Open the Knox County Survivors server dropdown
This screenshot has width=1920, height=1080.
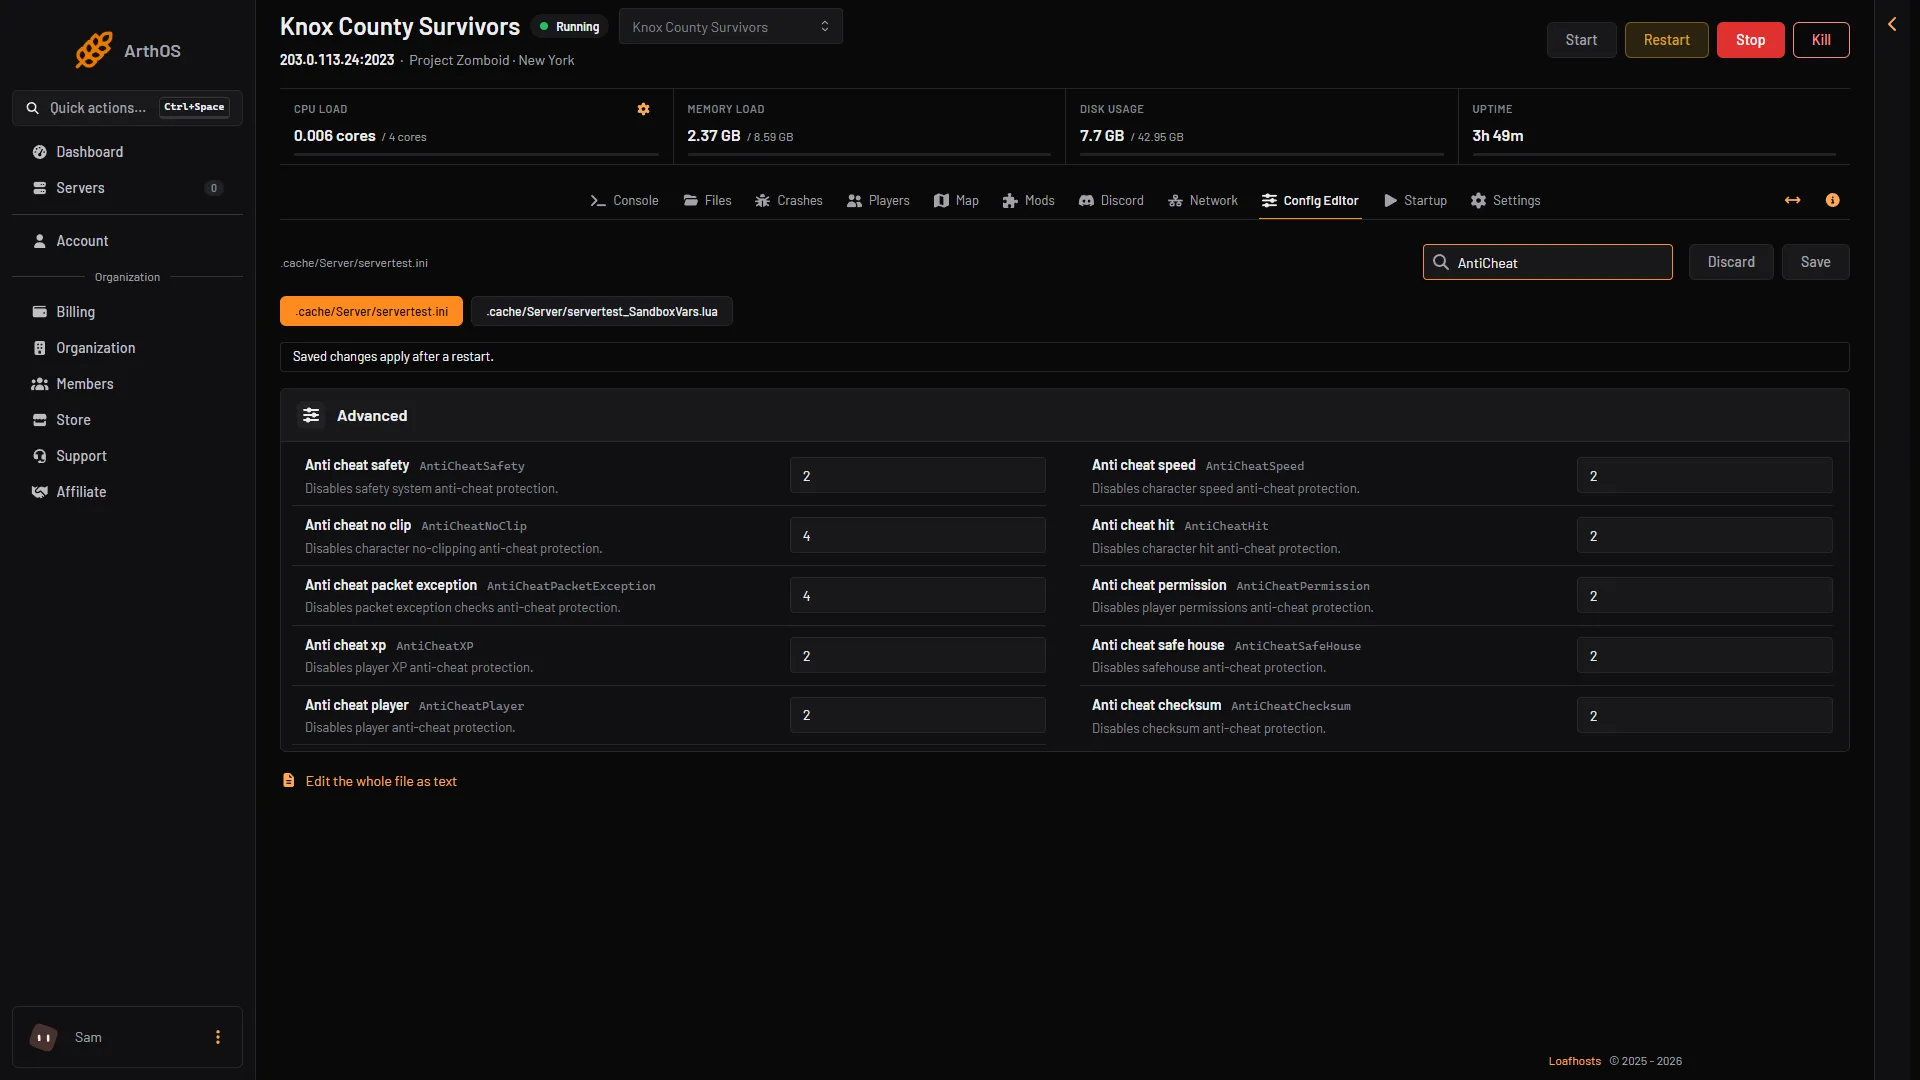pos(731,26)
